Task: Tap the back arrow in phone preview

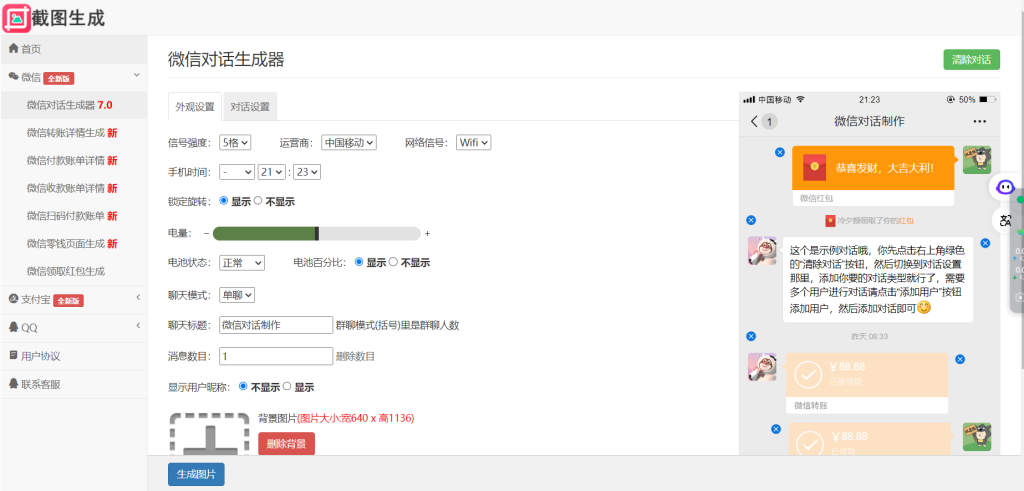Action: [x=754, y=121]
